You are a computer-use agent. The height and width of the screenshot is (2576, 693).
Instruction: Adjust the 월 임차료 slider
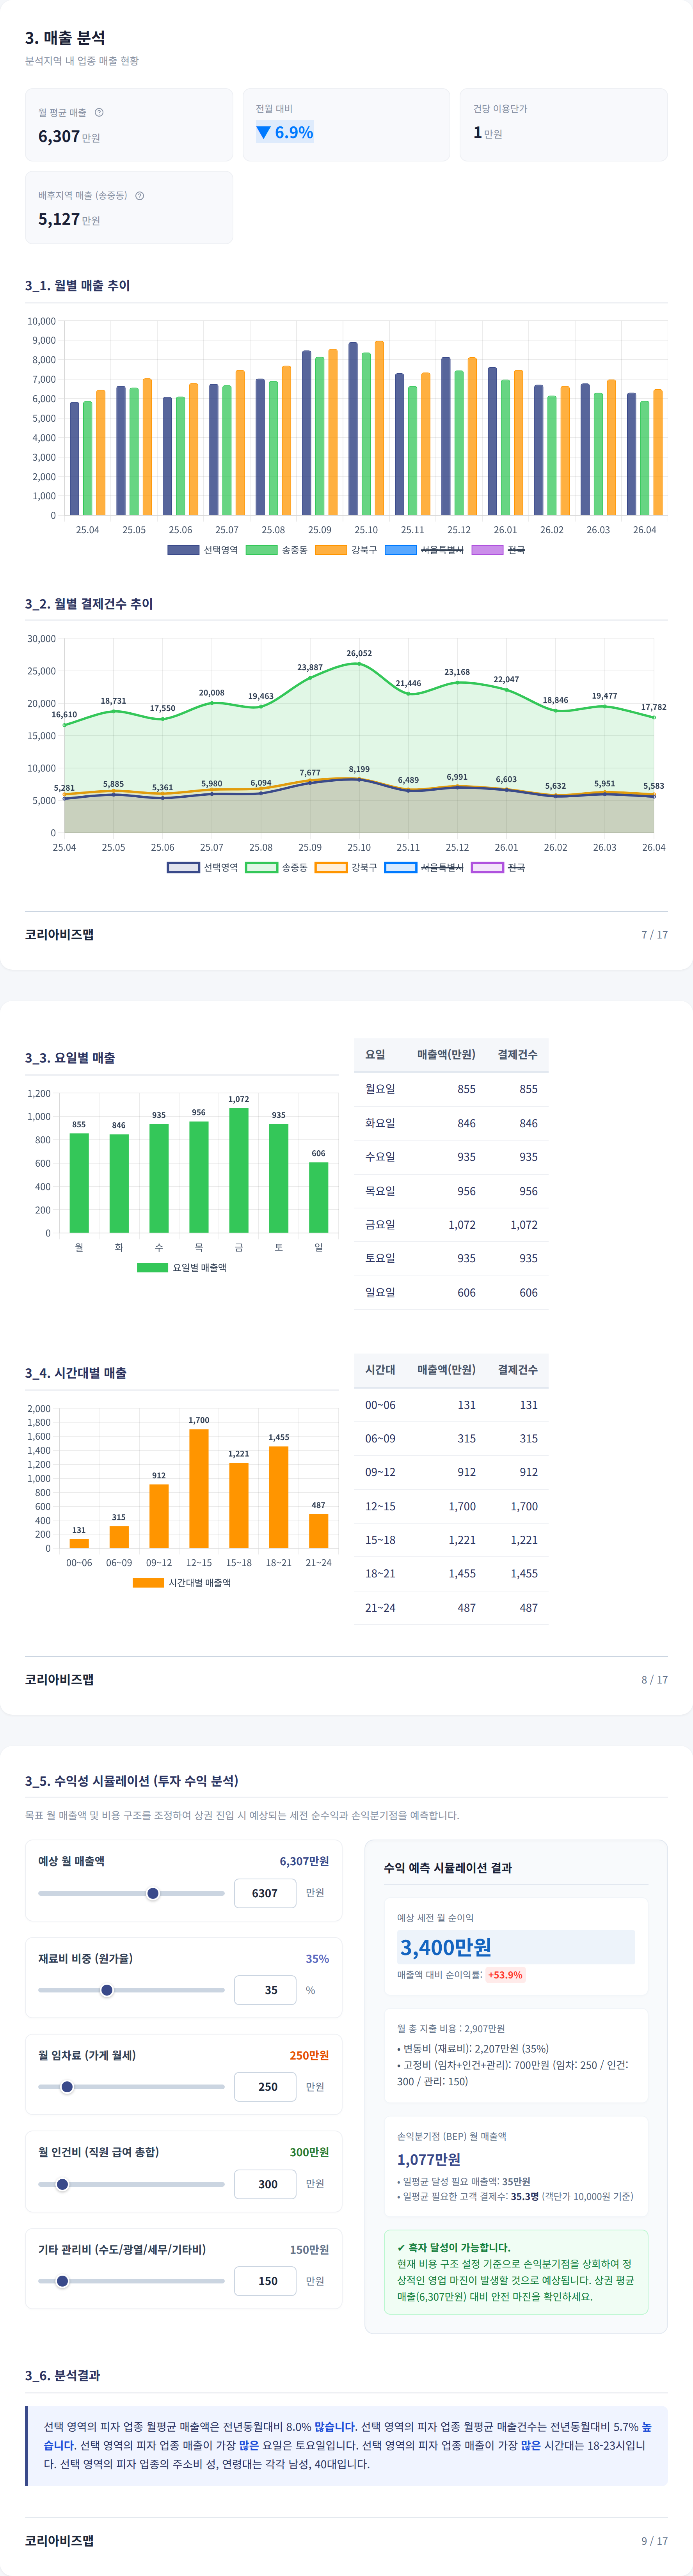[x=131, y=2087]
